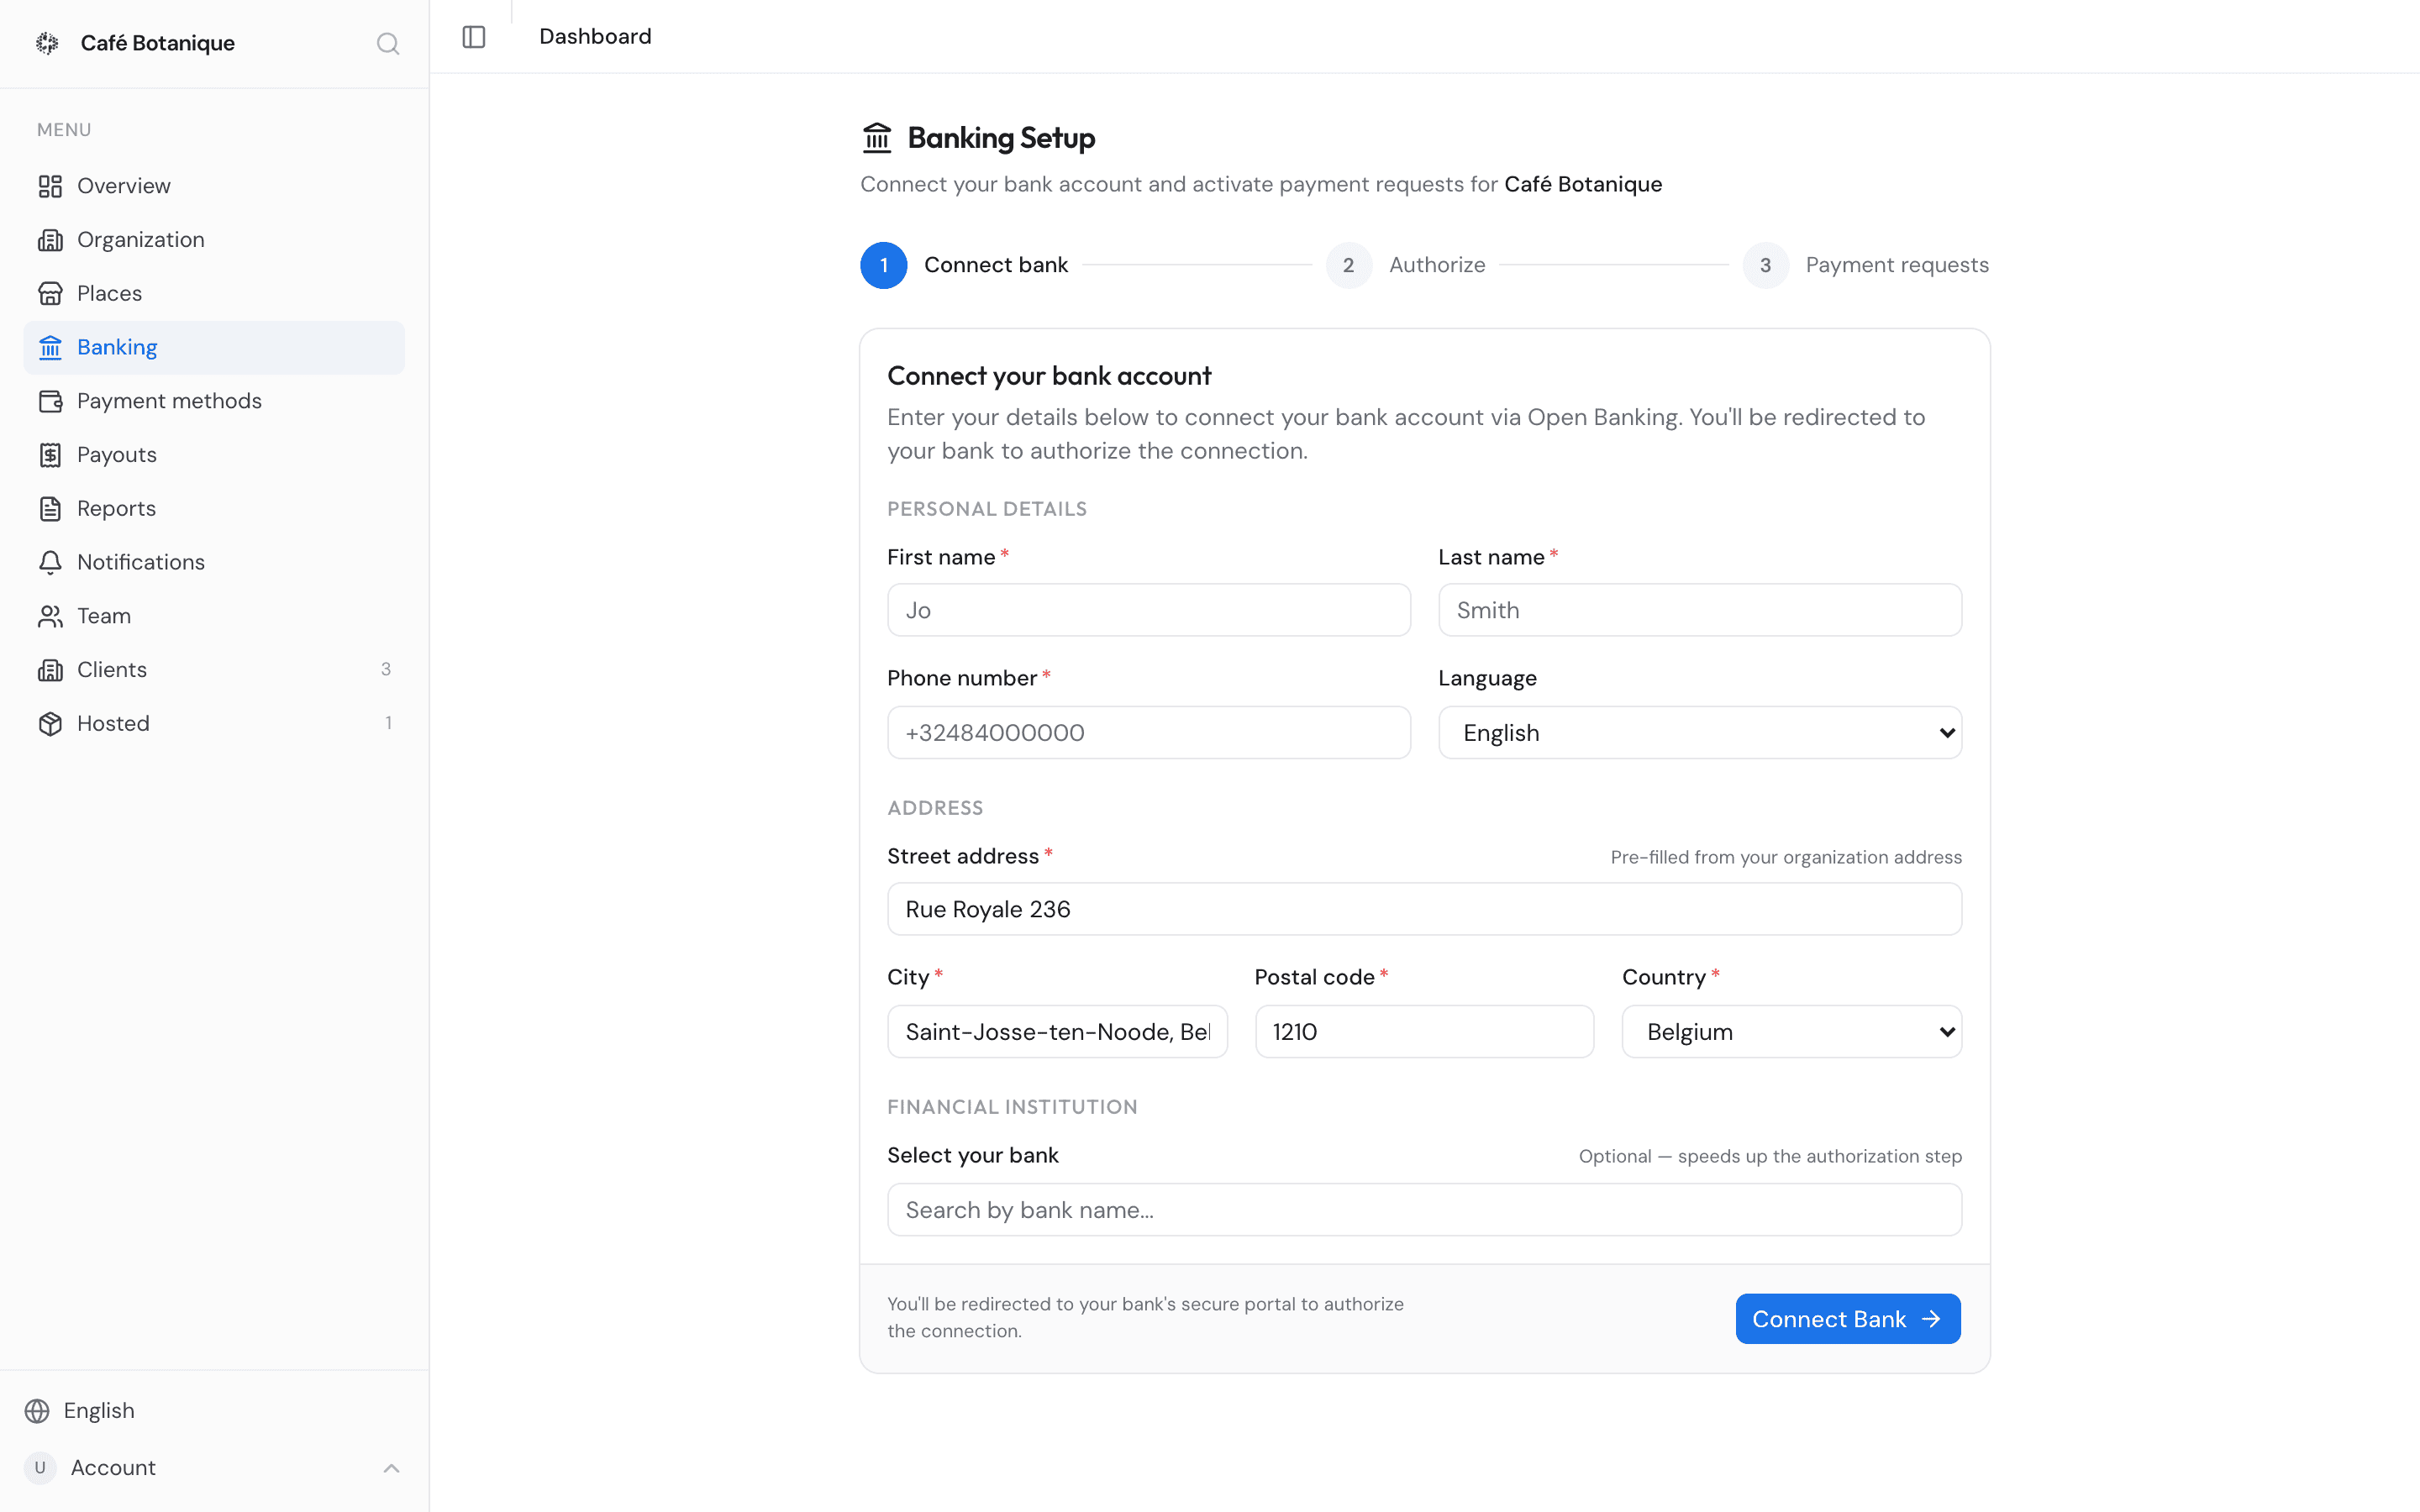This screenshot has width=2420, height=1512.
Task: Click the Payment methods wallet icon
Action: point(50,401)
